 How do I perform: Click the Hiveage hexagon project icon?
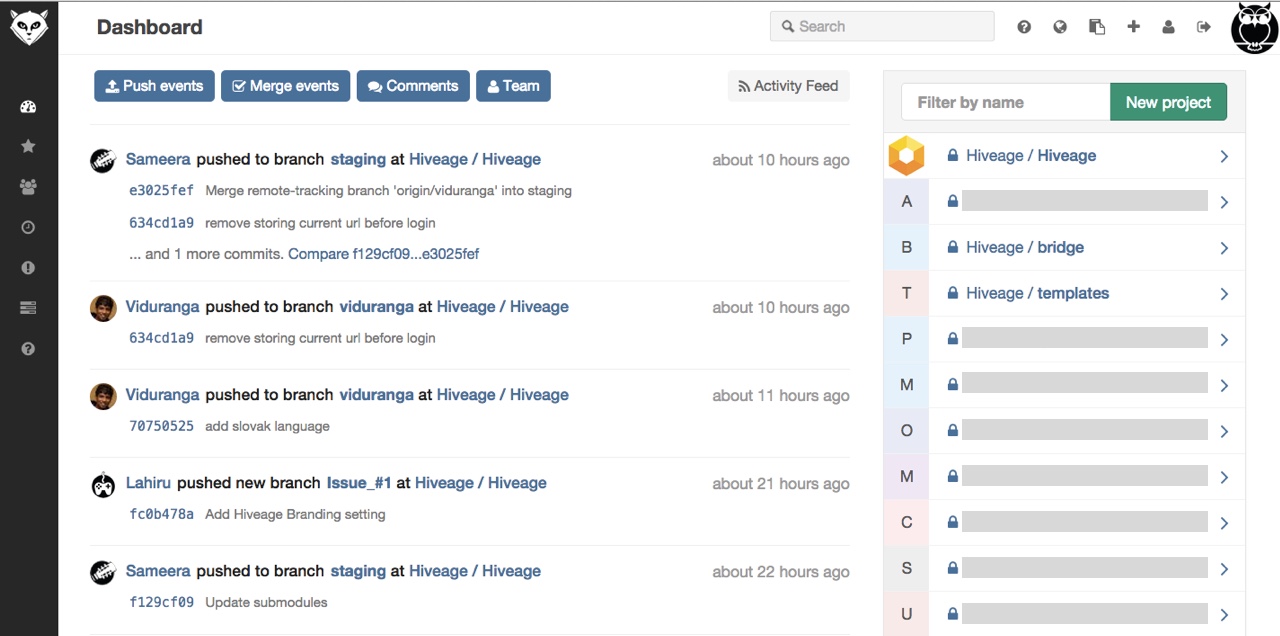tap(906, 156)
